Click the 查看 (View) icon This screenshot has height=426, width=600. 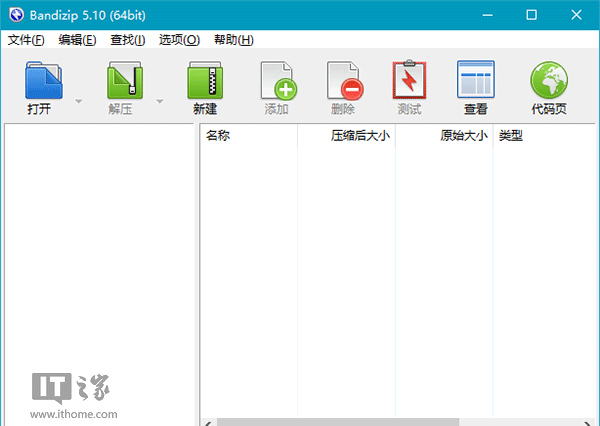coord(476,79)
